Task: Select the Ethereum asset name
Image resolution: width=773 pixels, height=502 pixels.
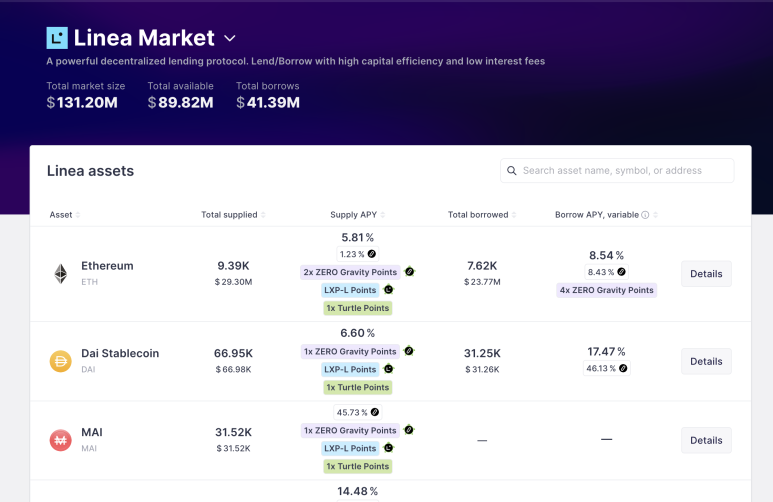Action: 107,266
